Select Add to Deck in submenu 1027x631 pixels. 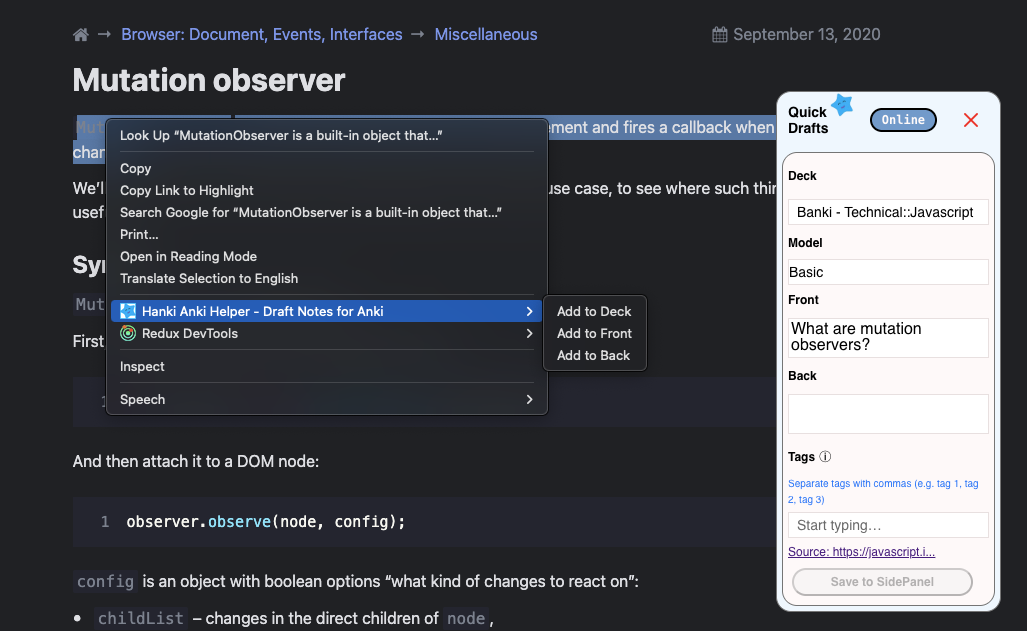click(x=594, y=312)
